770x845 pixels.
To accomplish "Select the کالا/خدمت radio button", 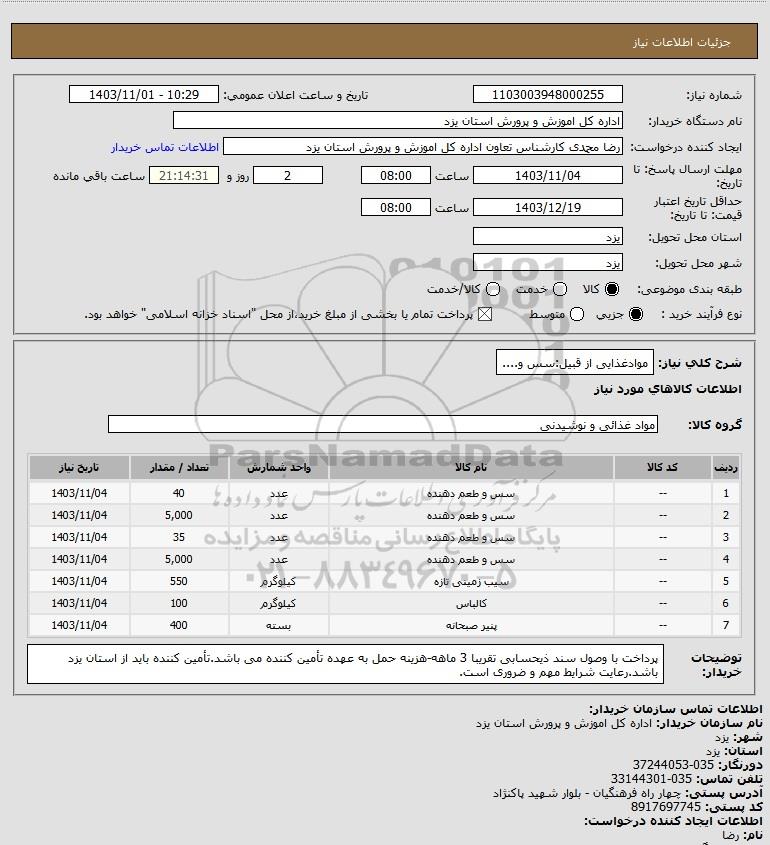I will [x=492, y=289].
